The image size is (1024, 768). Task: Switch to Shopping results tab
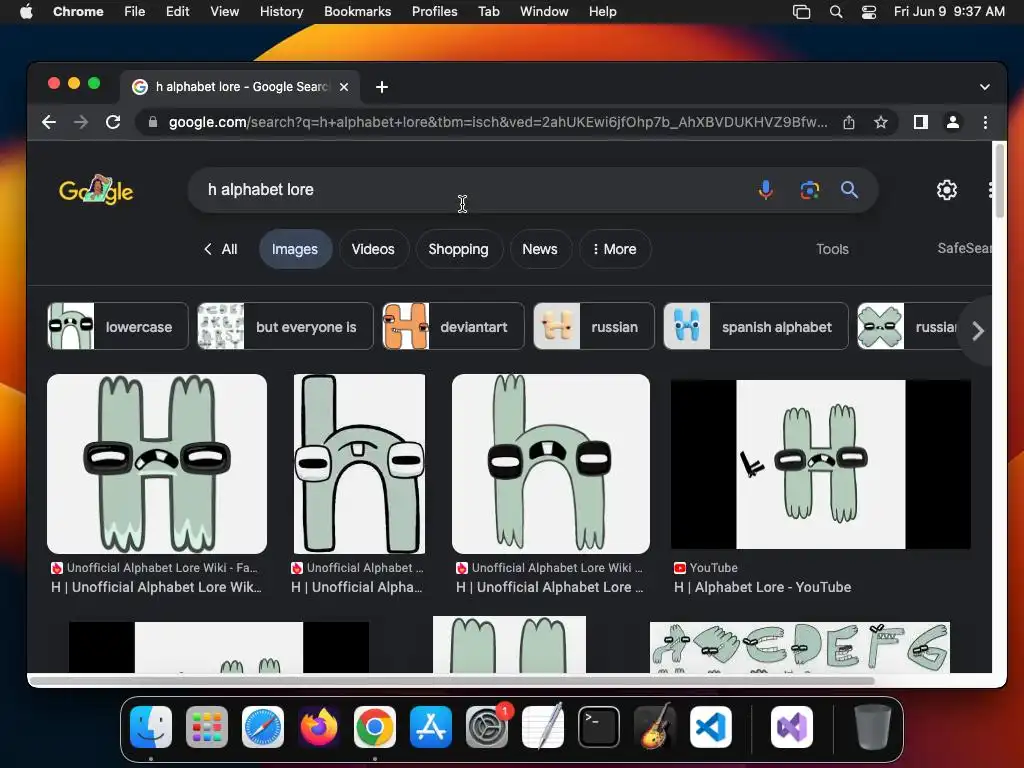click(x=458, y=249)
